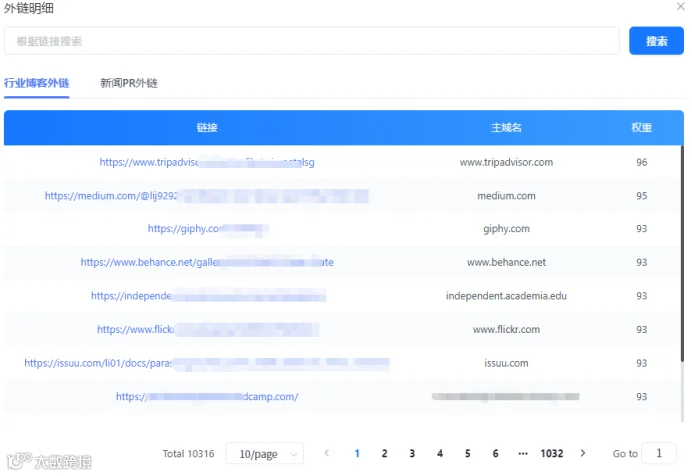This screenshot has width=692, height=476.
Task: Select the www.behance.net domain cell
Action: tap(506, 262)
